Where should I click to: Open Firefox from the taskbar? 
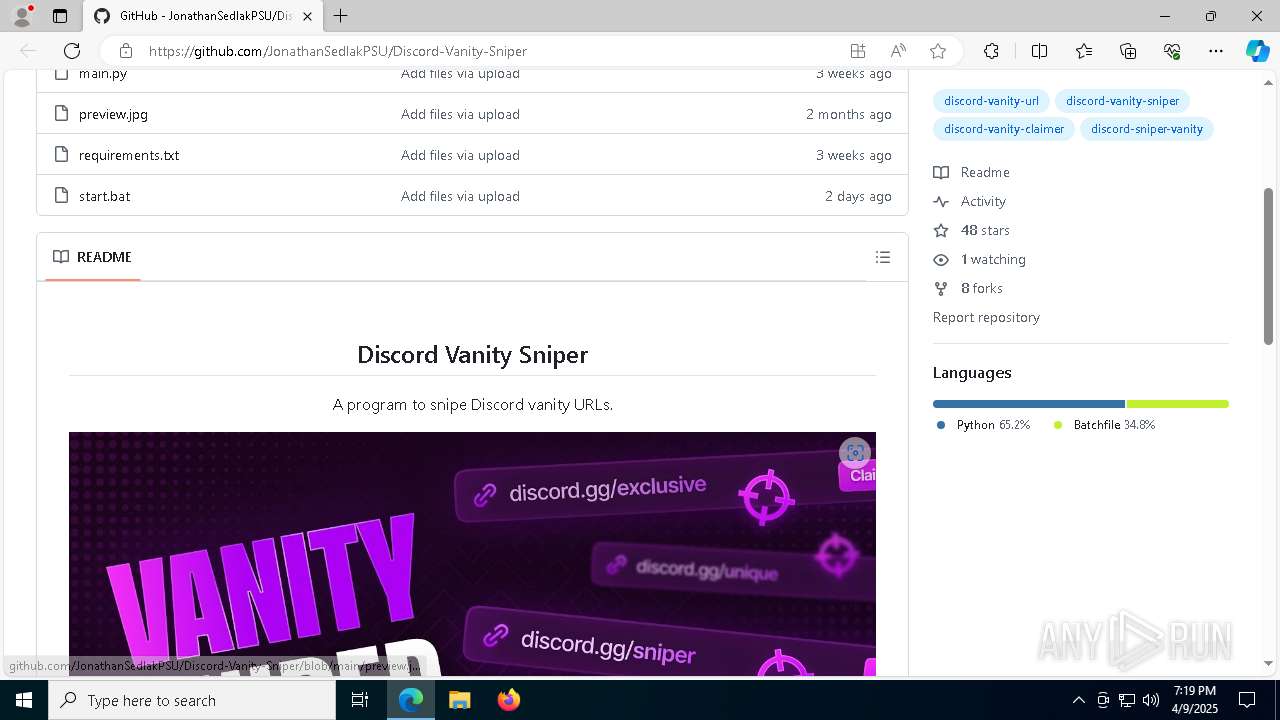tap(508, 700)
